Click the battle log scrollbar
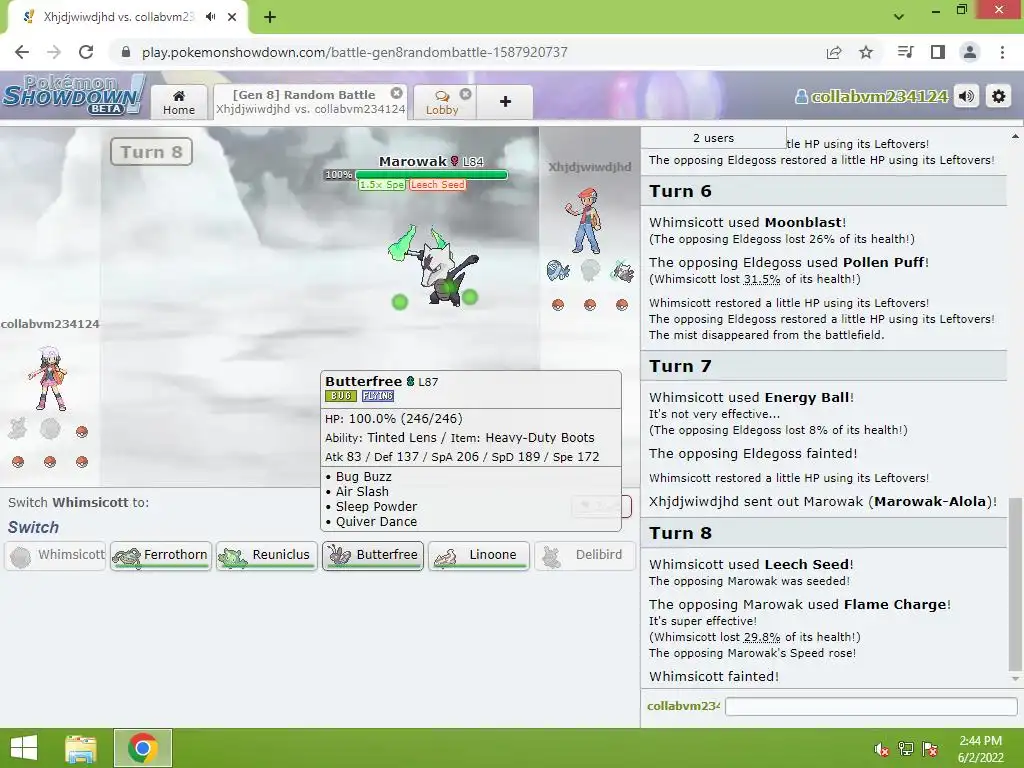Screen dimensions: 1024x768 (1014, 584)
